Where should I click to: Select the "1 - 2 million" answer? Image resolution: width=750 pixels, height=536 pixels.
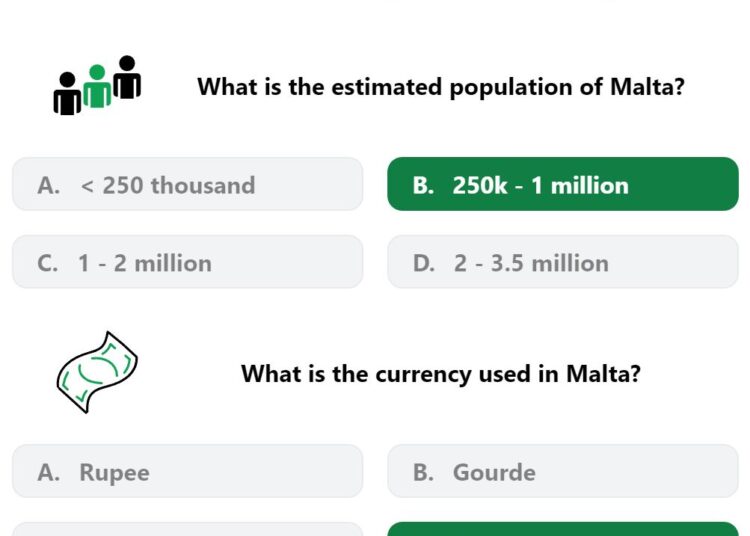click(188, 262)
